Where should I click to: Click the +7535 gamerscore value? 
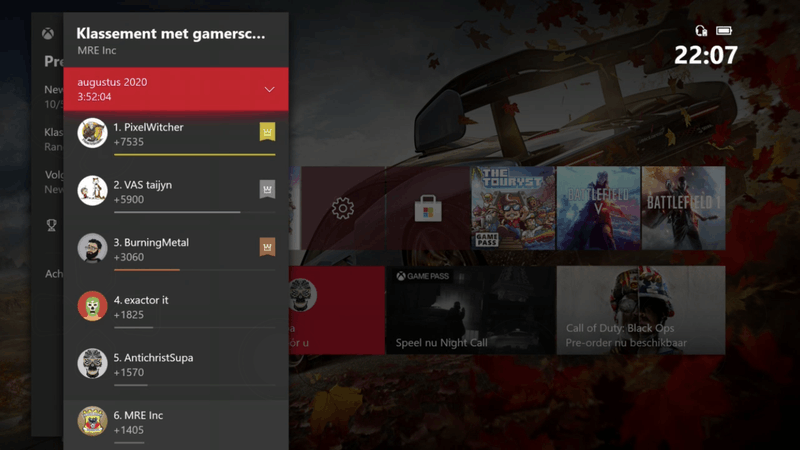[x=129, y=142]
